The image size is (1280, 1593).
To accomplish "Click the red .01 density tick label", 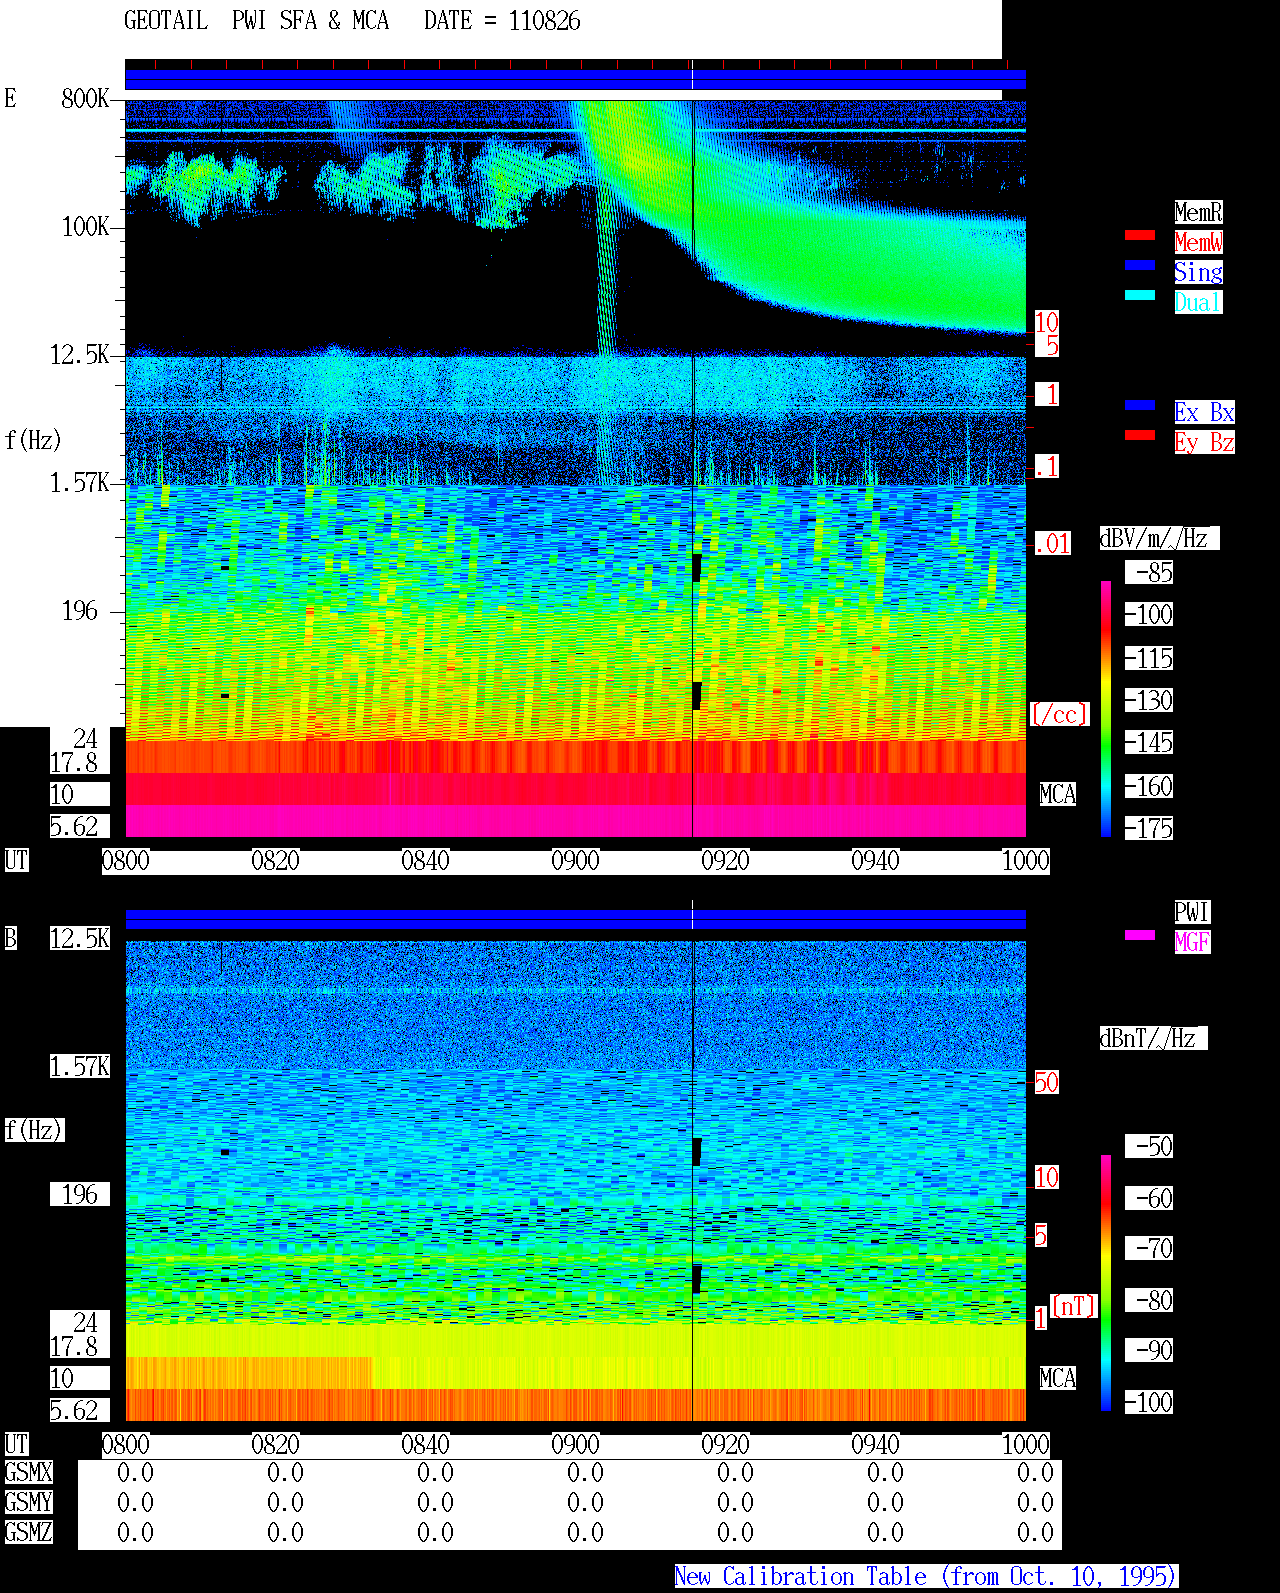I will (x=1053, y=544).
